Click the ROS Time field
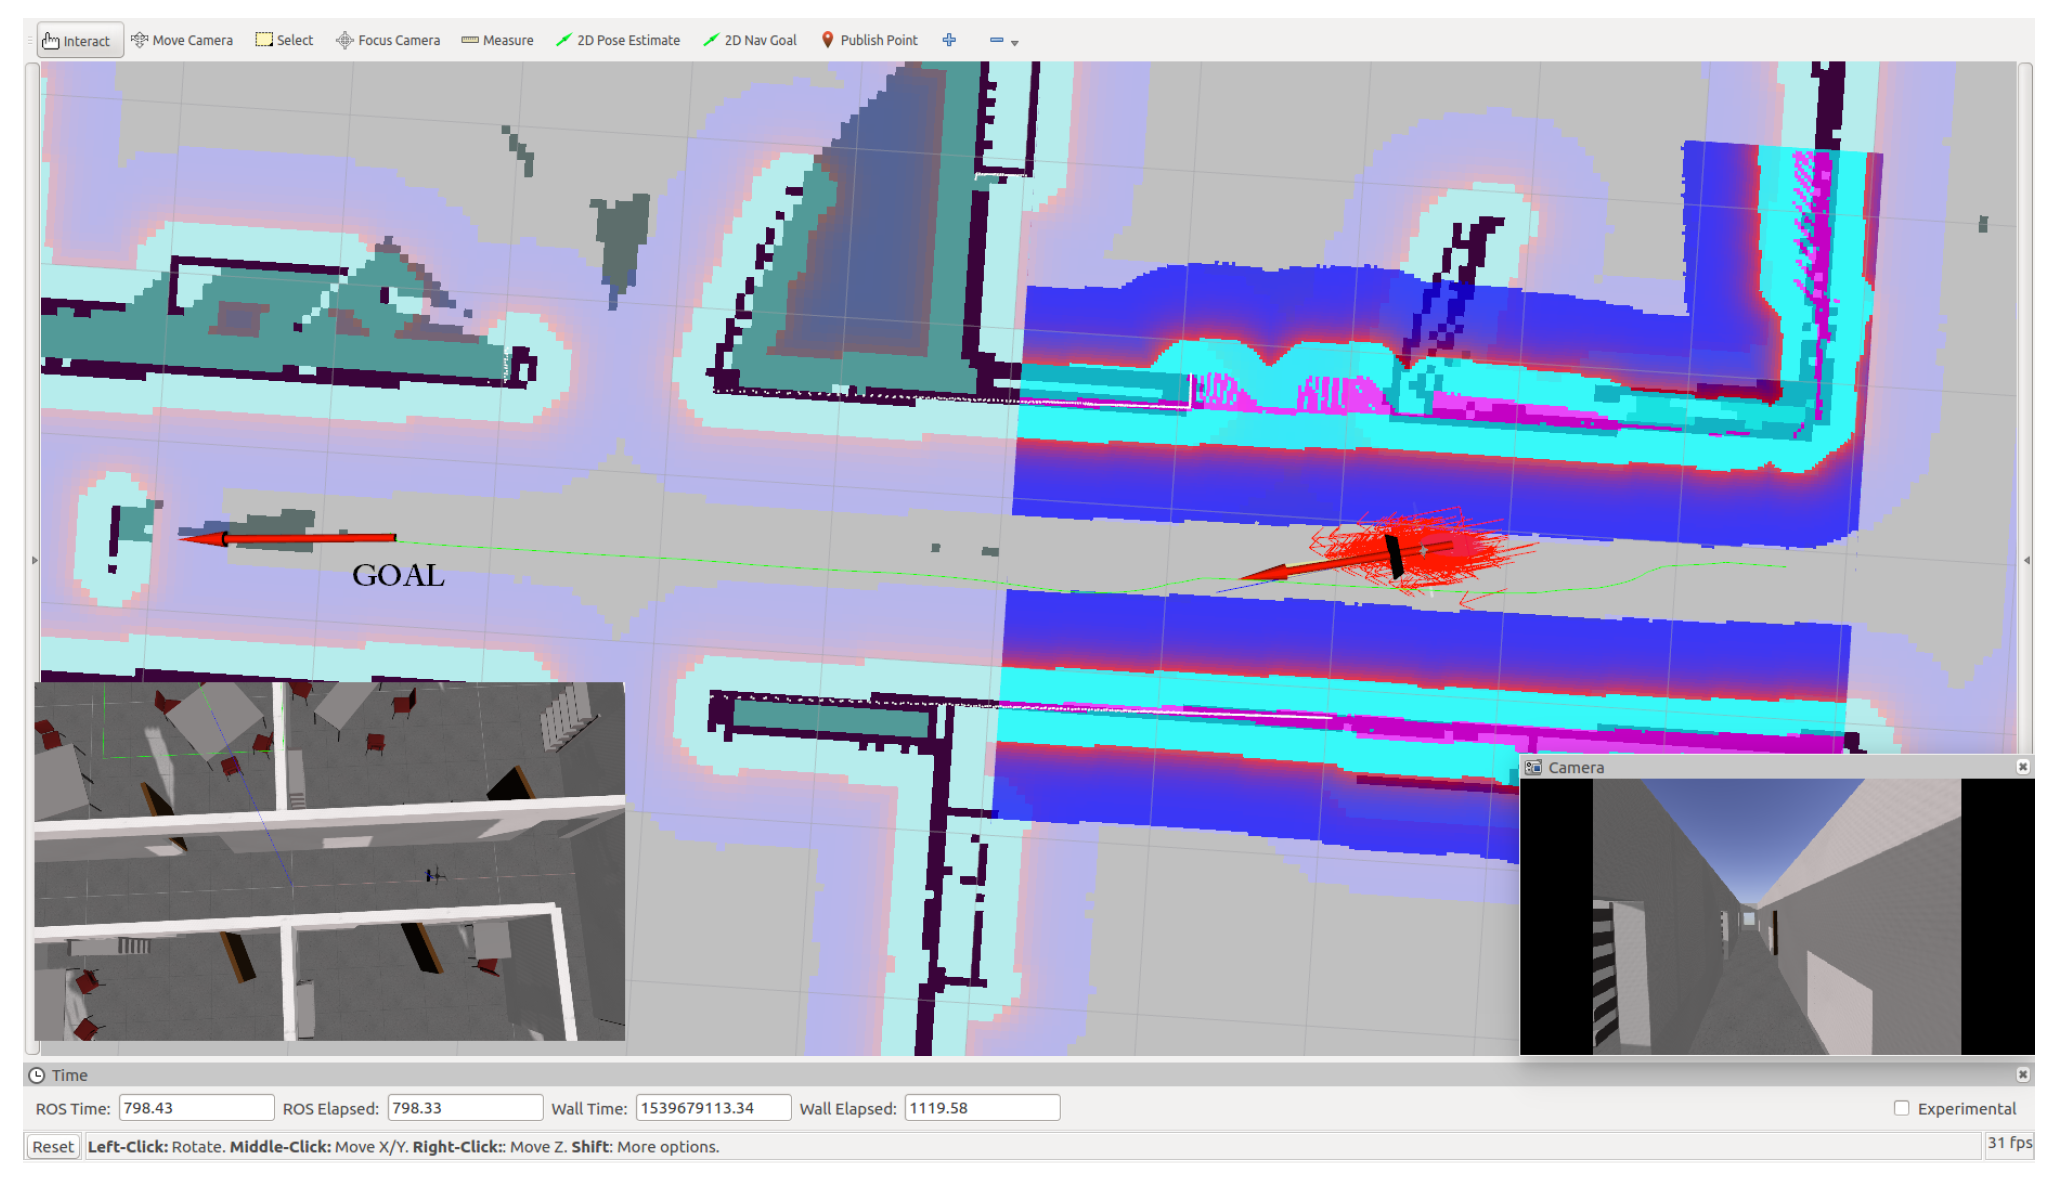The width and height of the screenshot is (2057, 1187). click(x=195, y=1108)
